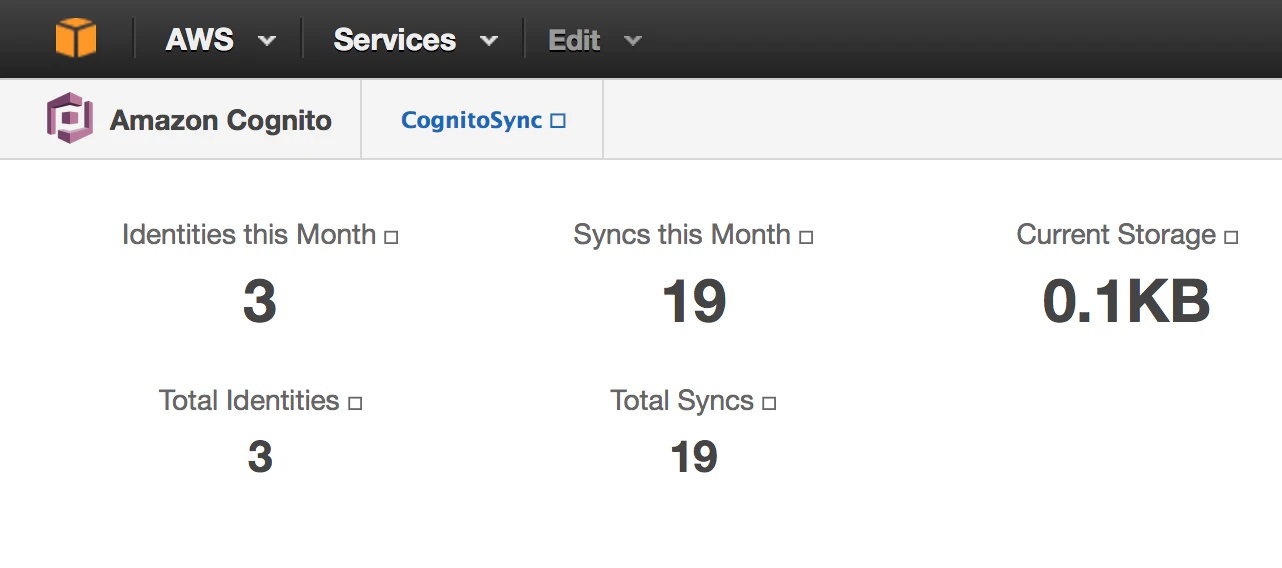
Task: Click info icon beside Total Syncs
Action: pos(769,404)
